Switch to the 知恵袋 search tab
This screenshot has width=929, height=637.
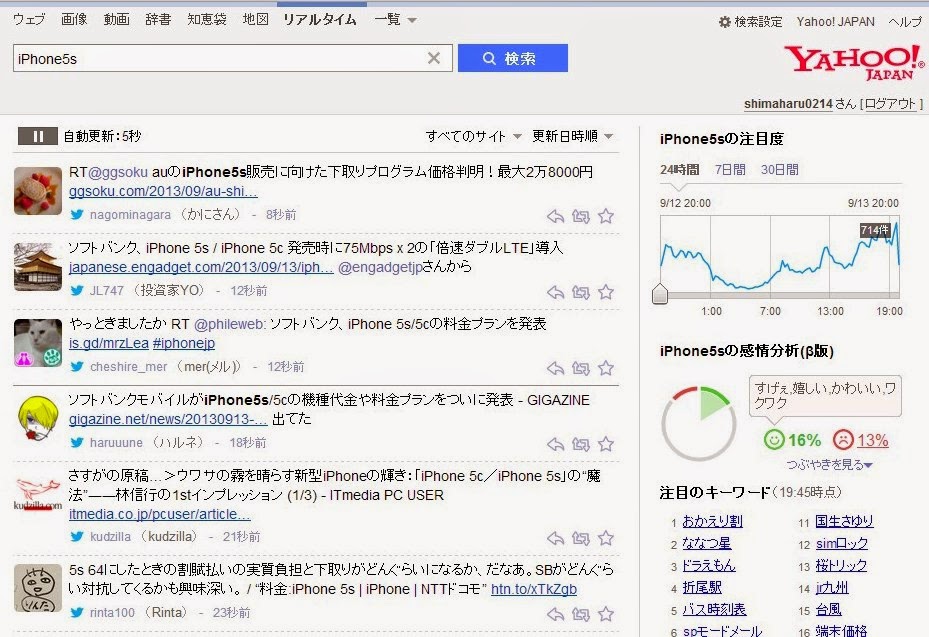point(207,20)
